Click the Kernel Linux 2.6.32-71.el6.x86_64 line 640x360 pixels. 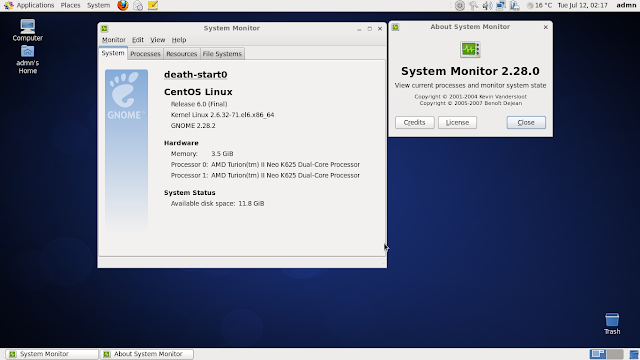point(222,115)
